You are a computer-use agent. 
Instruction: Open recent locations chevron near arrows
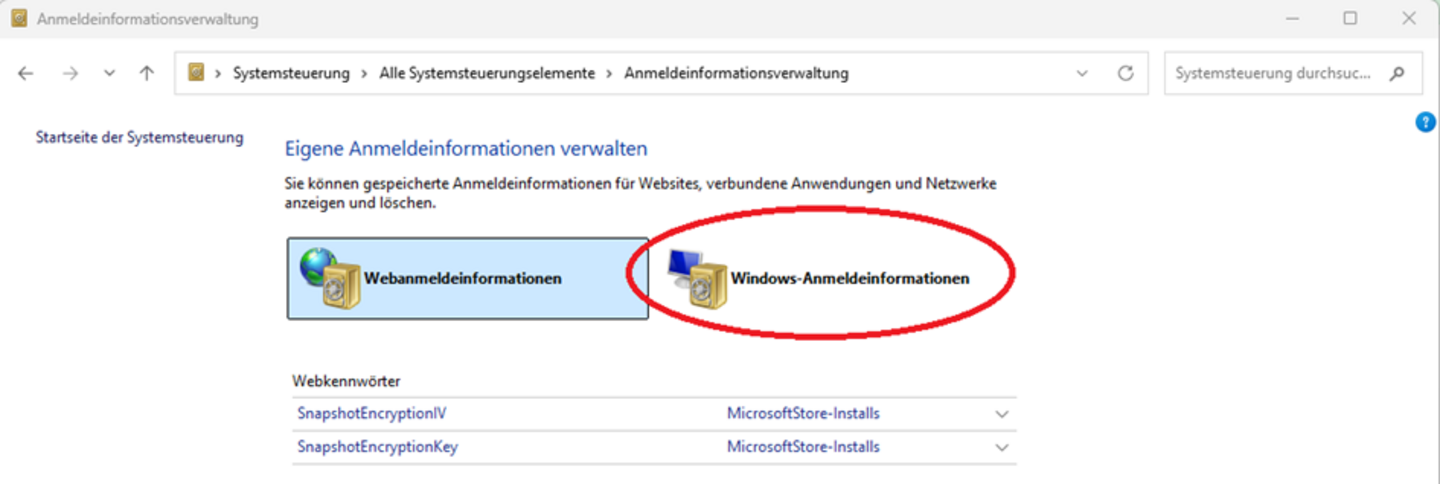(x=109, y=73)
